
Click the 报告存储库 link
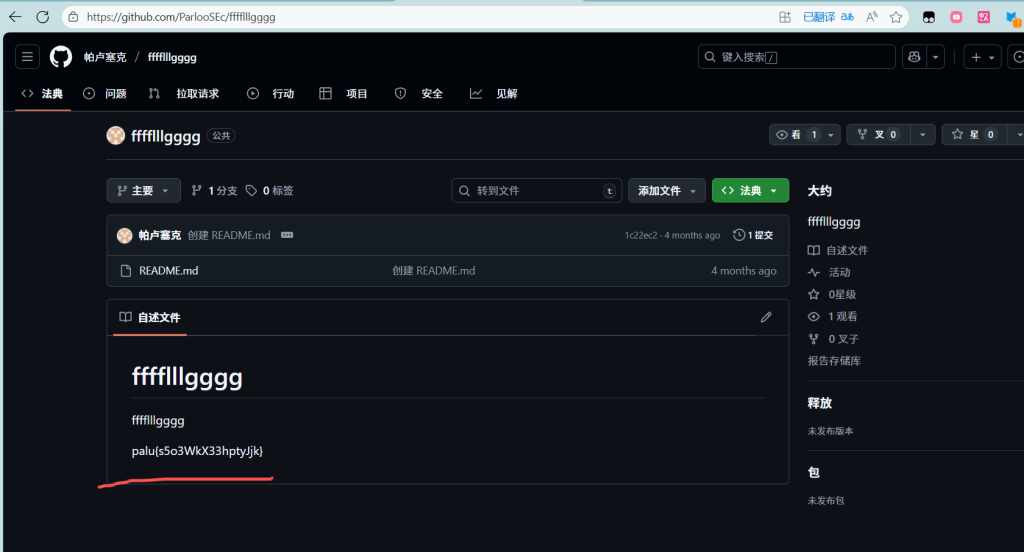(x=834, y=360)
